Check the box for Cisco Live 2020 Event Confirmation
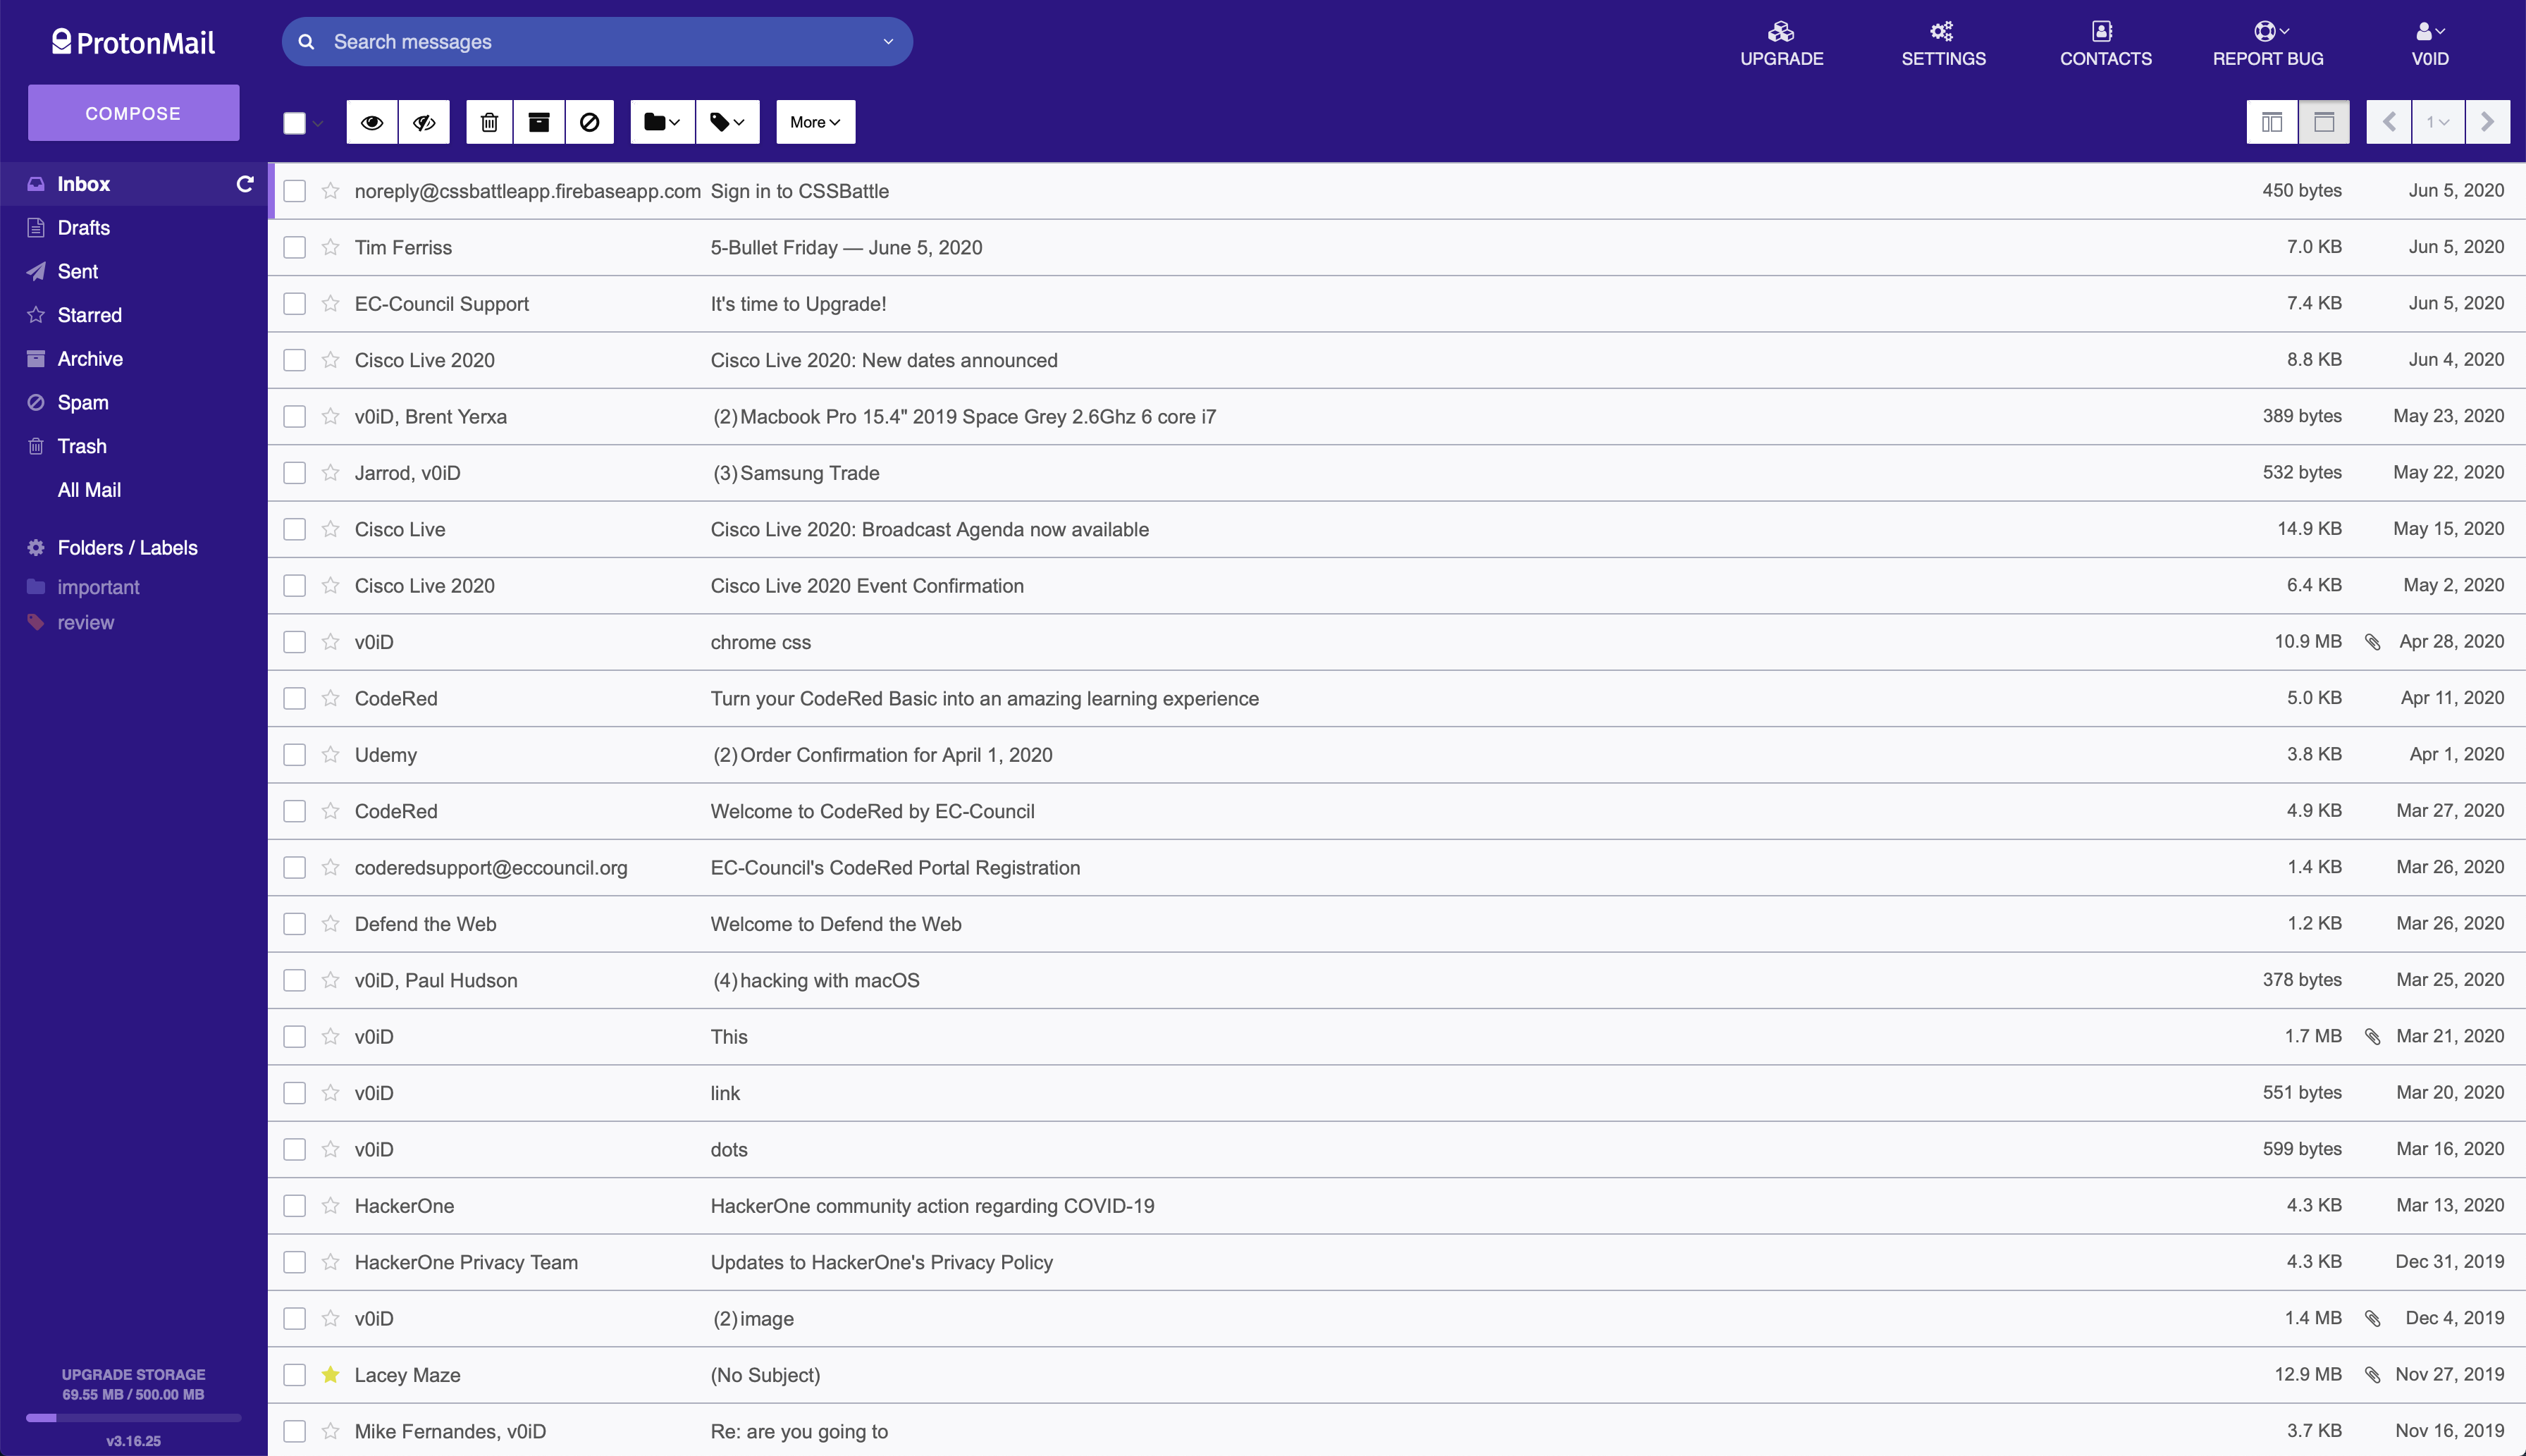 tap(294, 586)
